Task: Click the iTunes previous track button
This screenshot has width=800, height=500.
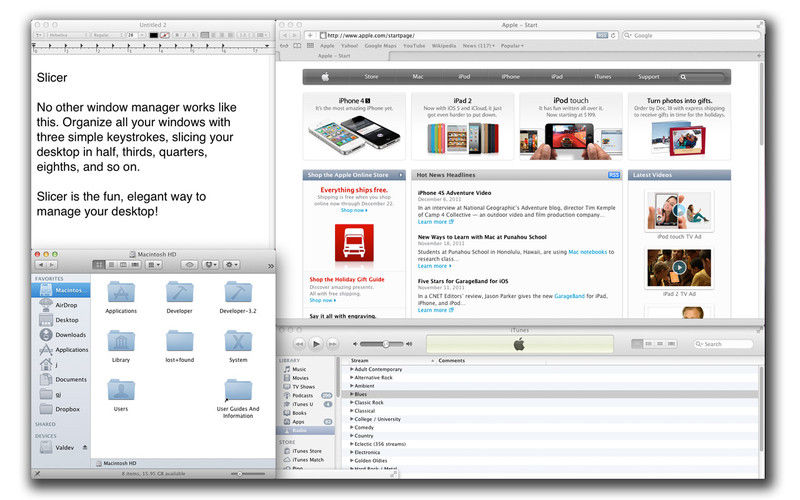Action: [x=299, y=344]
